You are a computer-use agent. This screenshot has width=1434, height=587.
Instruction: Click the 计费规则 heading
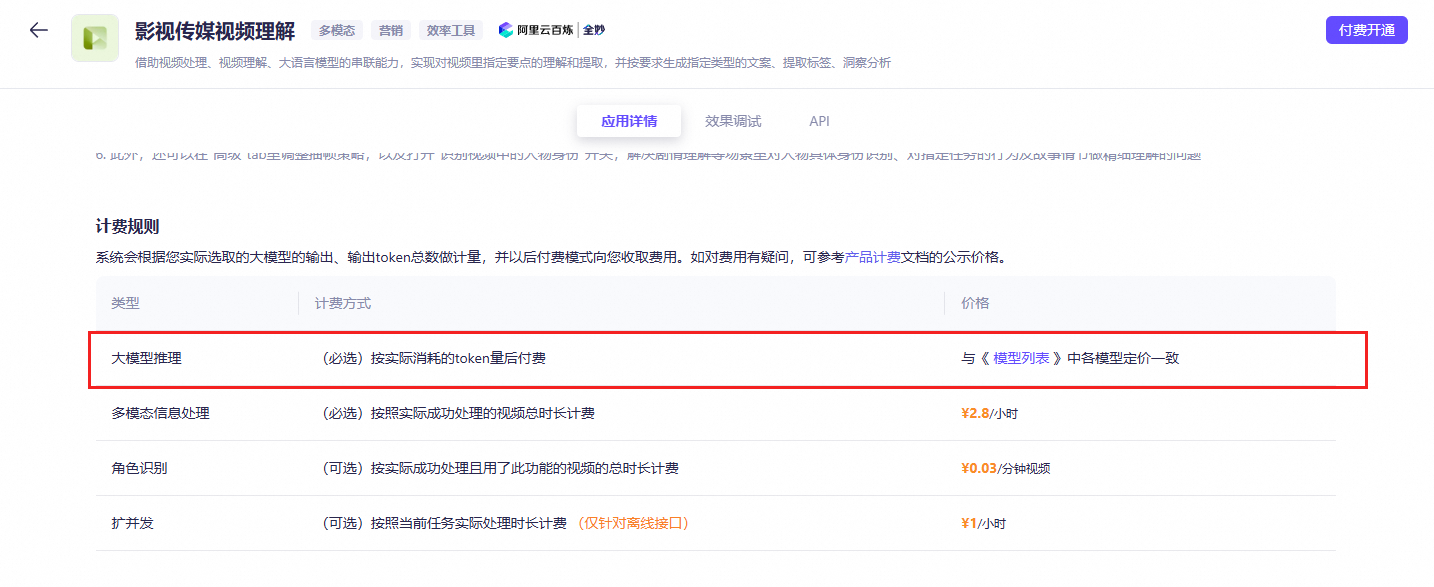pos(127,226)
